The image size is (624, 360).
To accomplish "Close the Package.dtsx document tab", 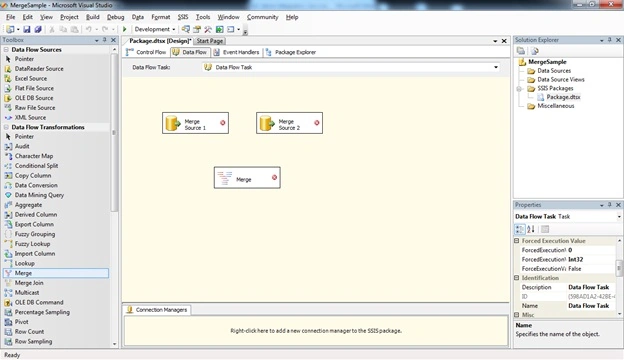I will [x=504, y=41].
